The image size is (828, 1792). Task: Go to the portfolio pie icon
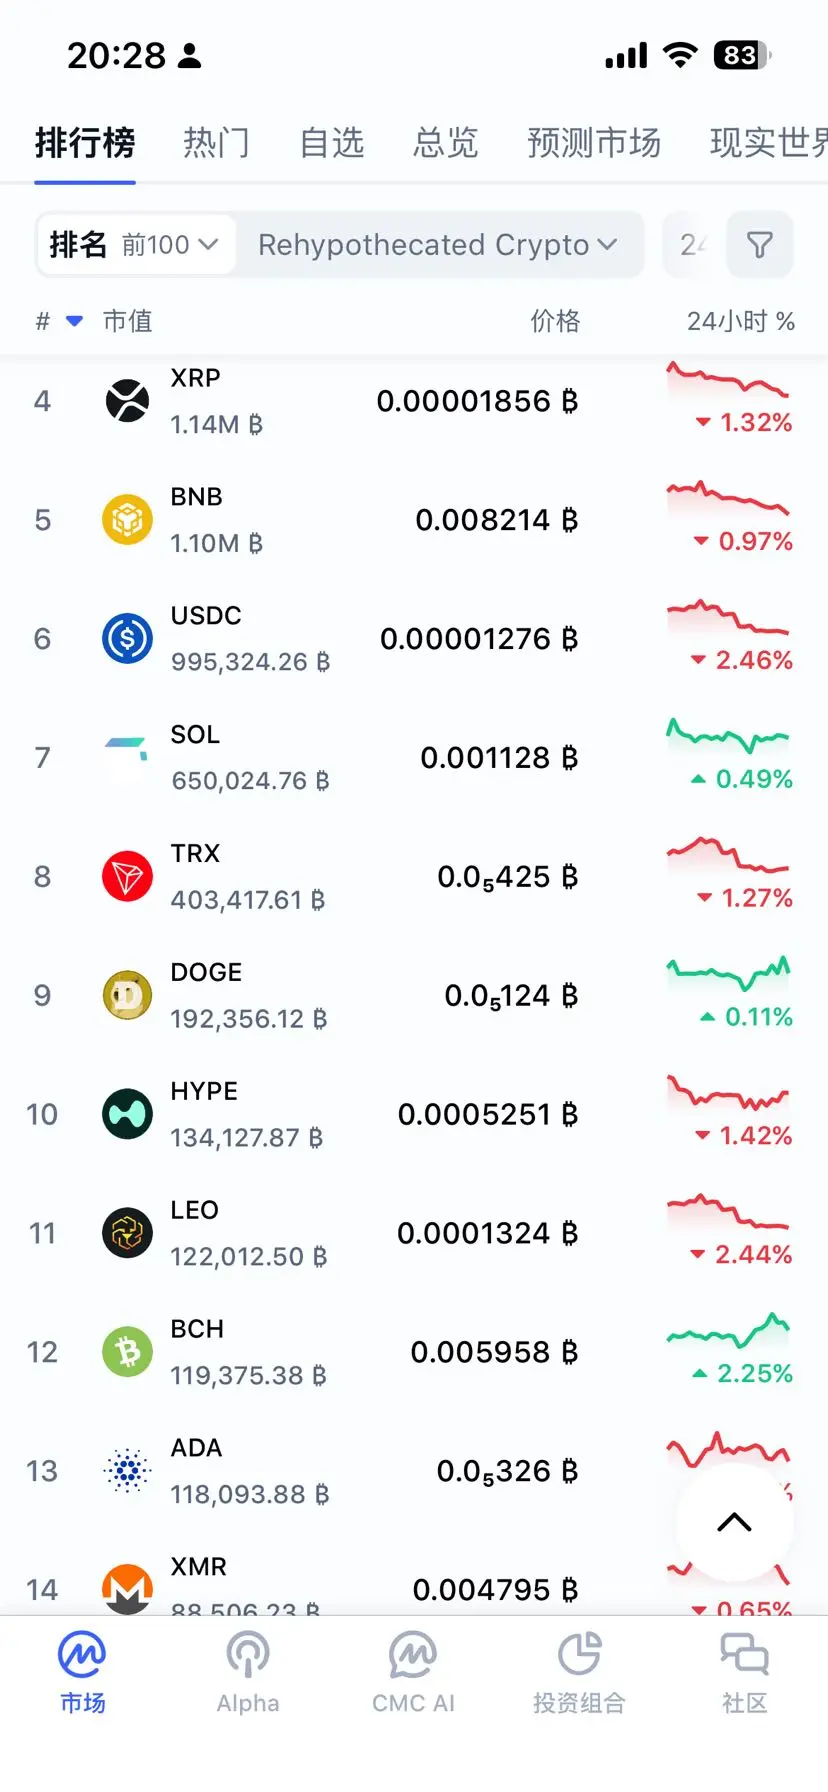(x=579, y=1655)
